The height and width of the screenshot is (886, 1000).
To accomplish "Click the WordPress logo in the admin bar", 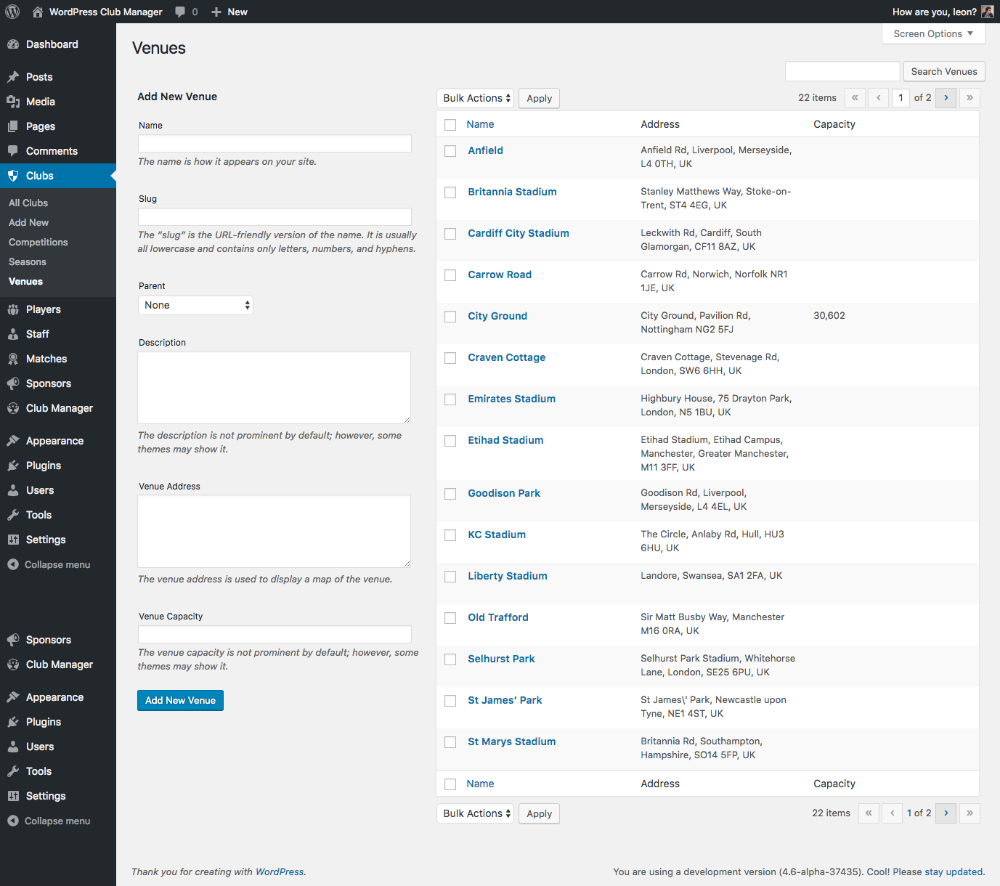I will [12, 11].
